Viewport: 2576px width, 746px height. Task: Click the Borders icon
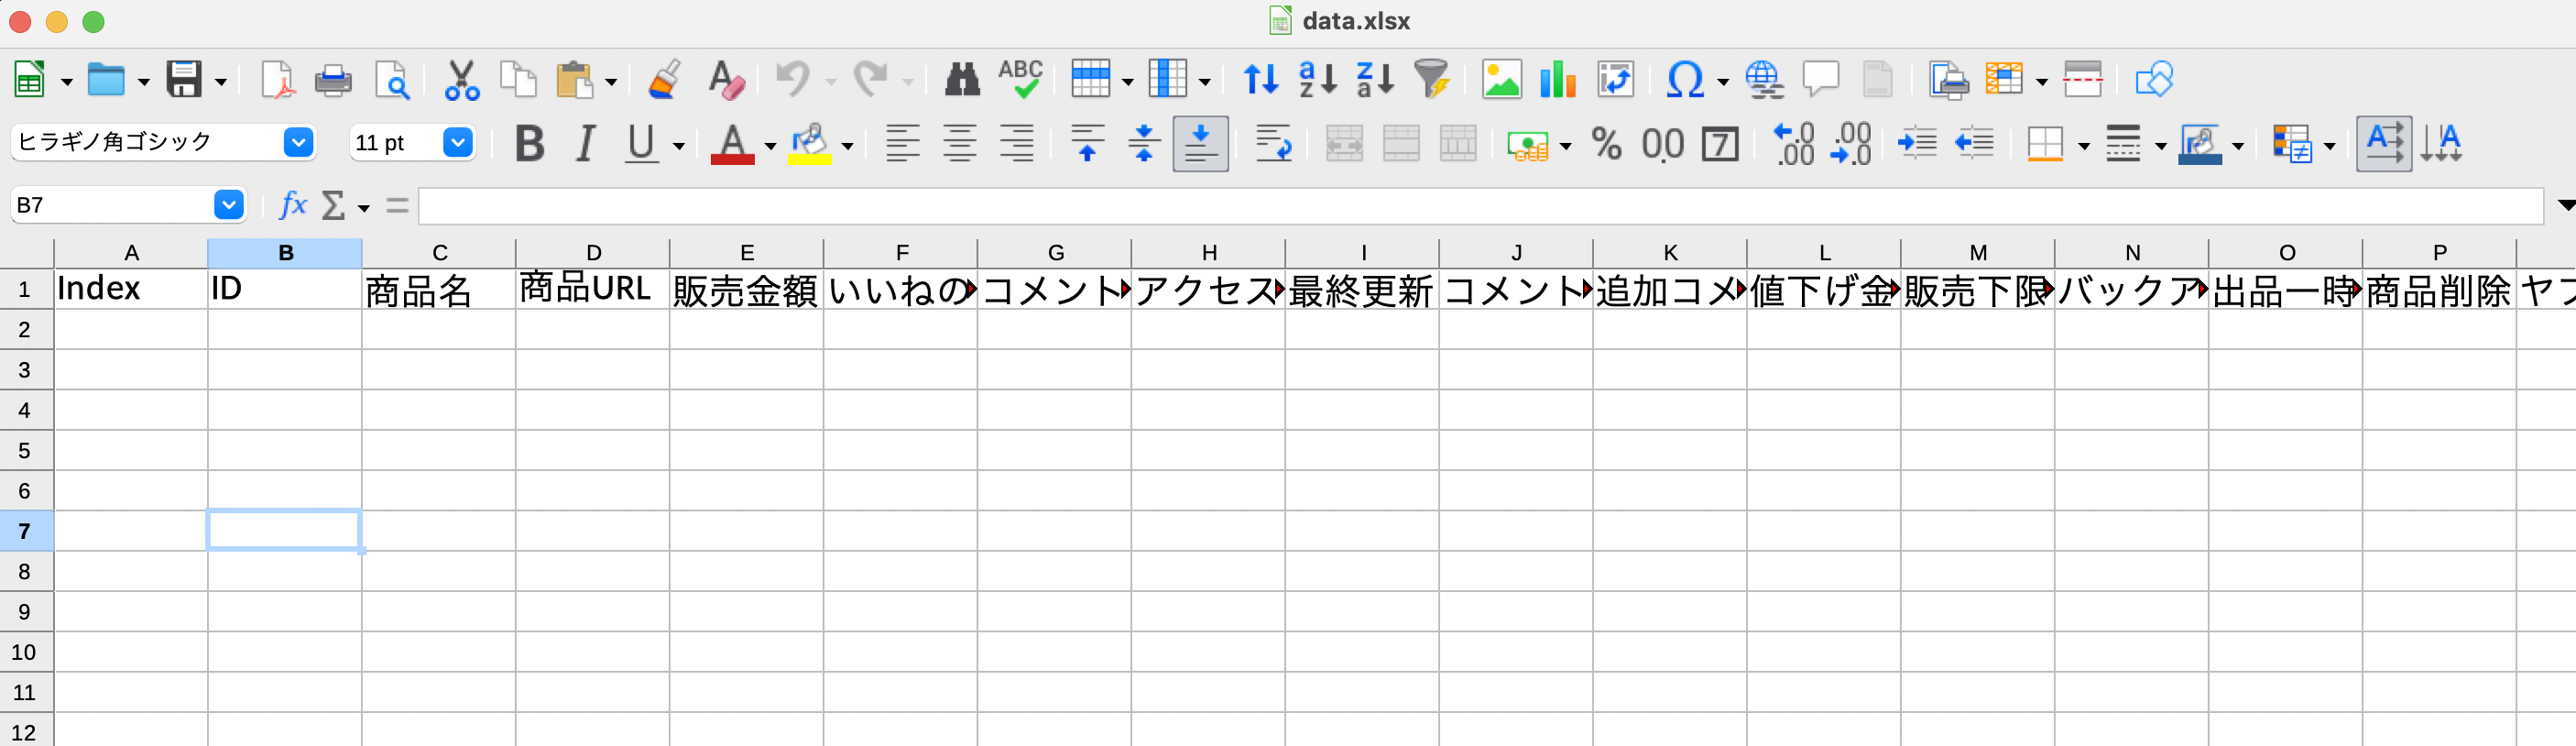(2045, 144)
